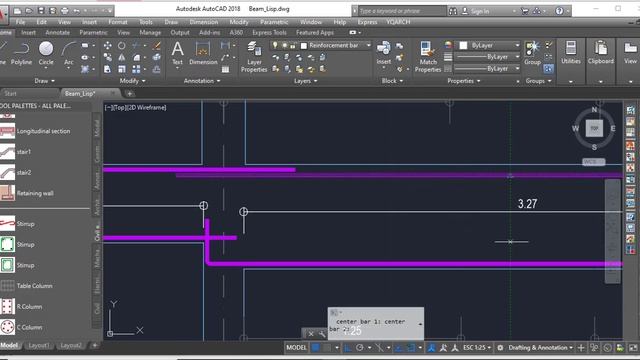Click the 3.27 dimension text
This screenshot has height=360, width=640.
(x=527, y=204)
